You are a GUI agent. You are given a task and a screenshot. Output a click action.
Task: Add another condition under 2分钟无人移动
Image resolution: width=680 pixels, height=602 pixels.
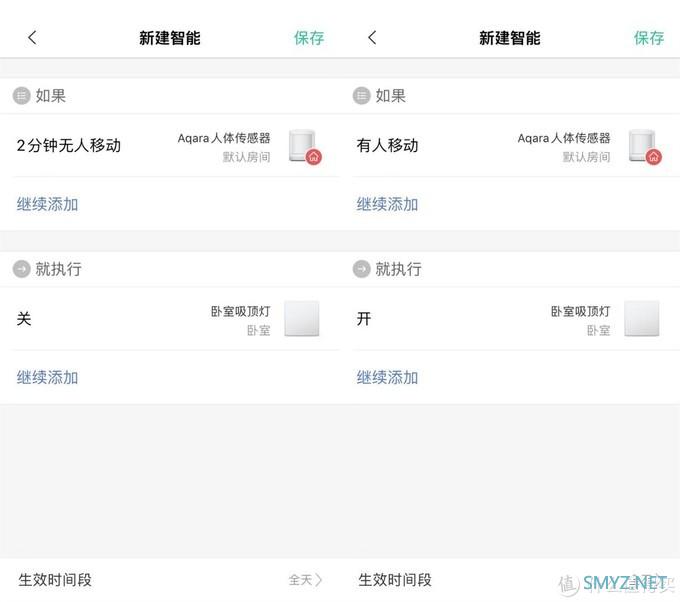47,204
